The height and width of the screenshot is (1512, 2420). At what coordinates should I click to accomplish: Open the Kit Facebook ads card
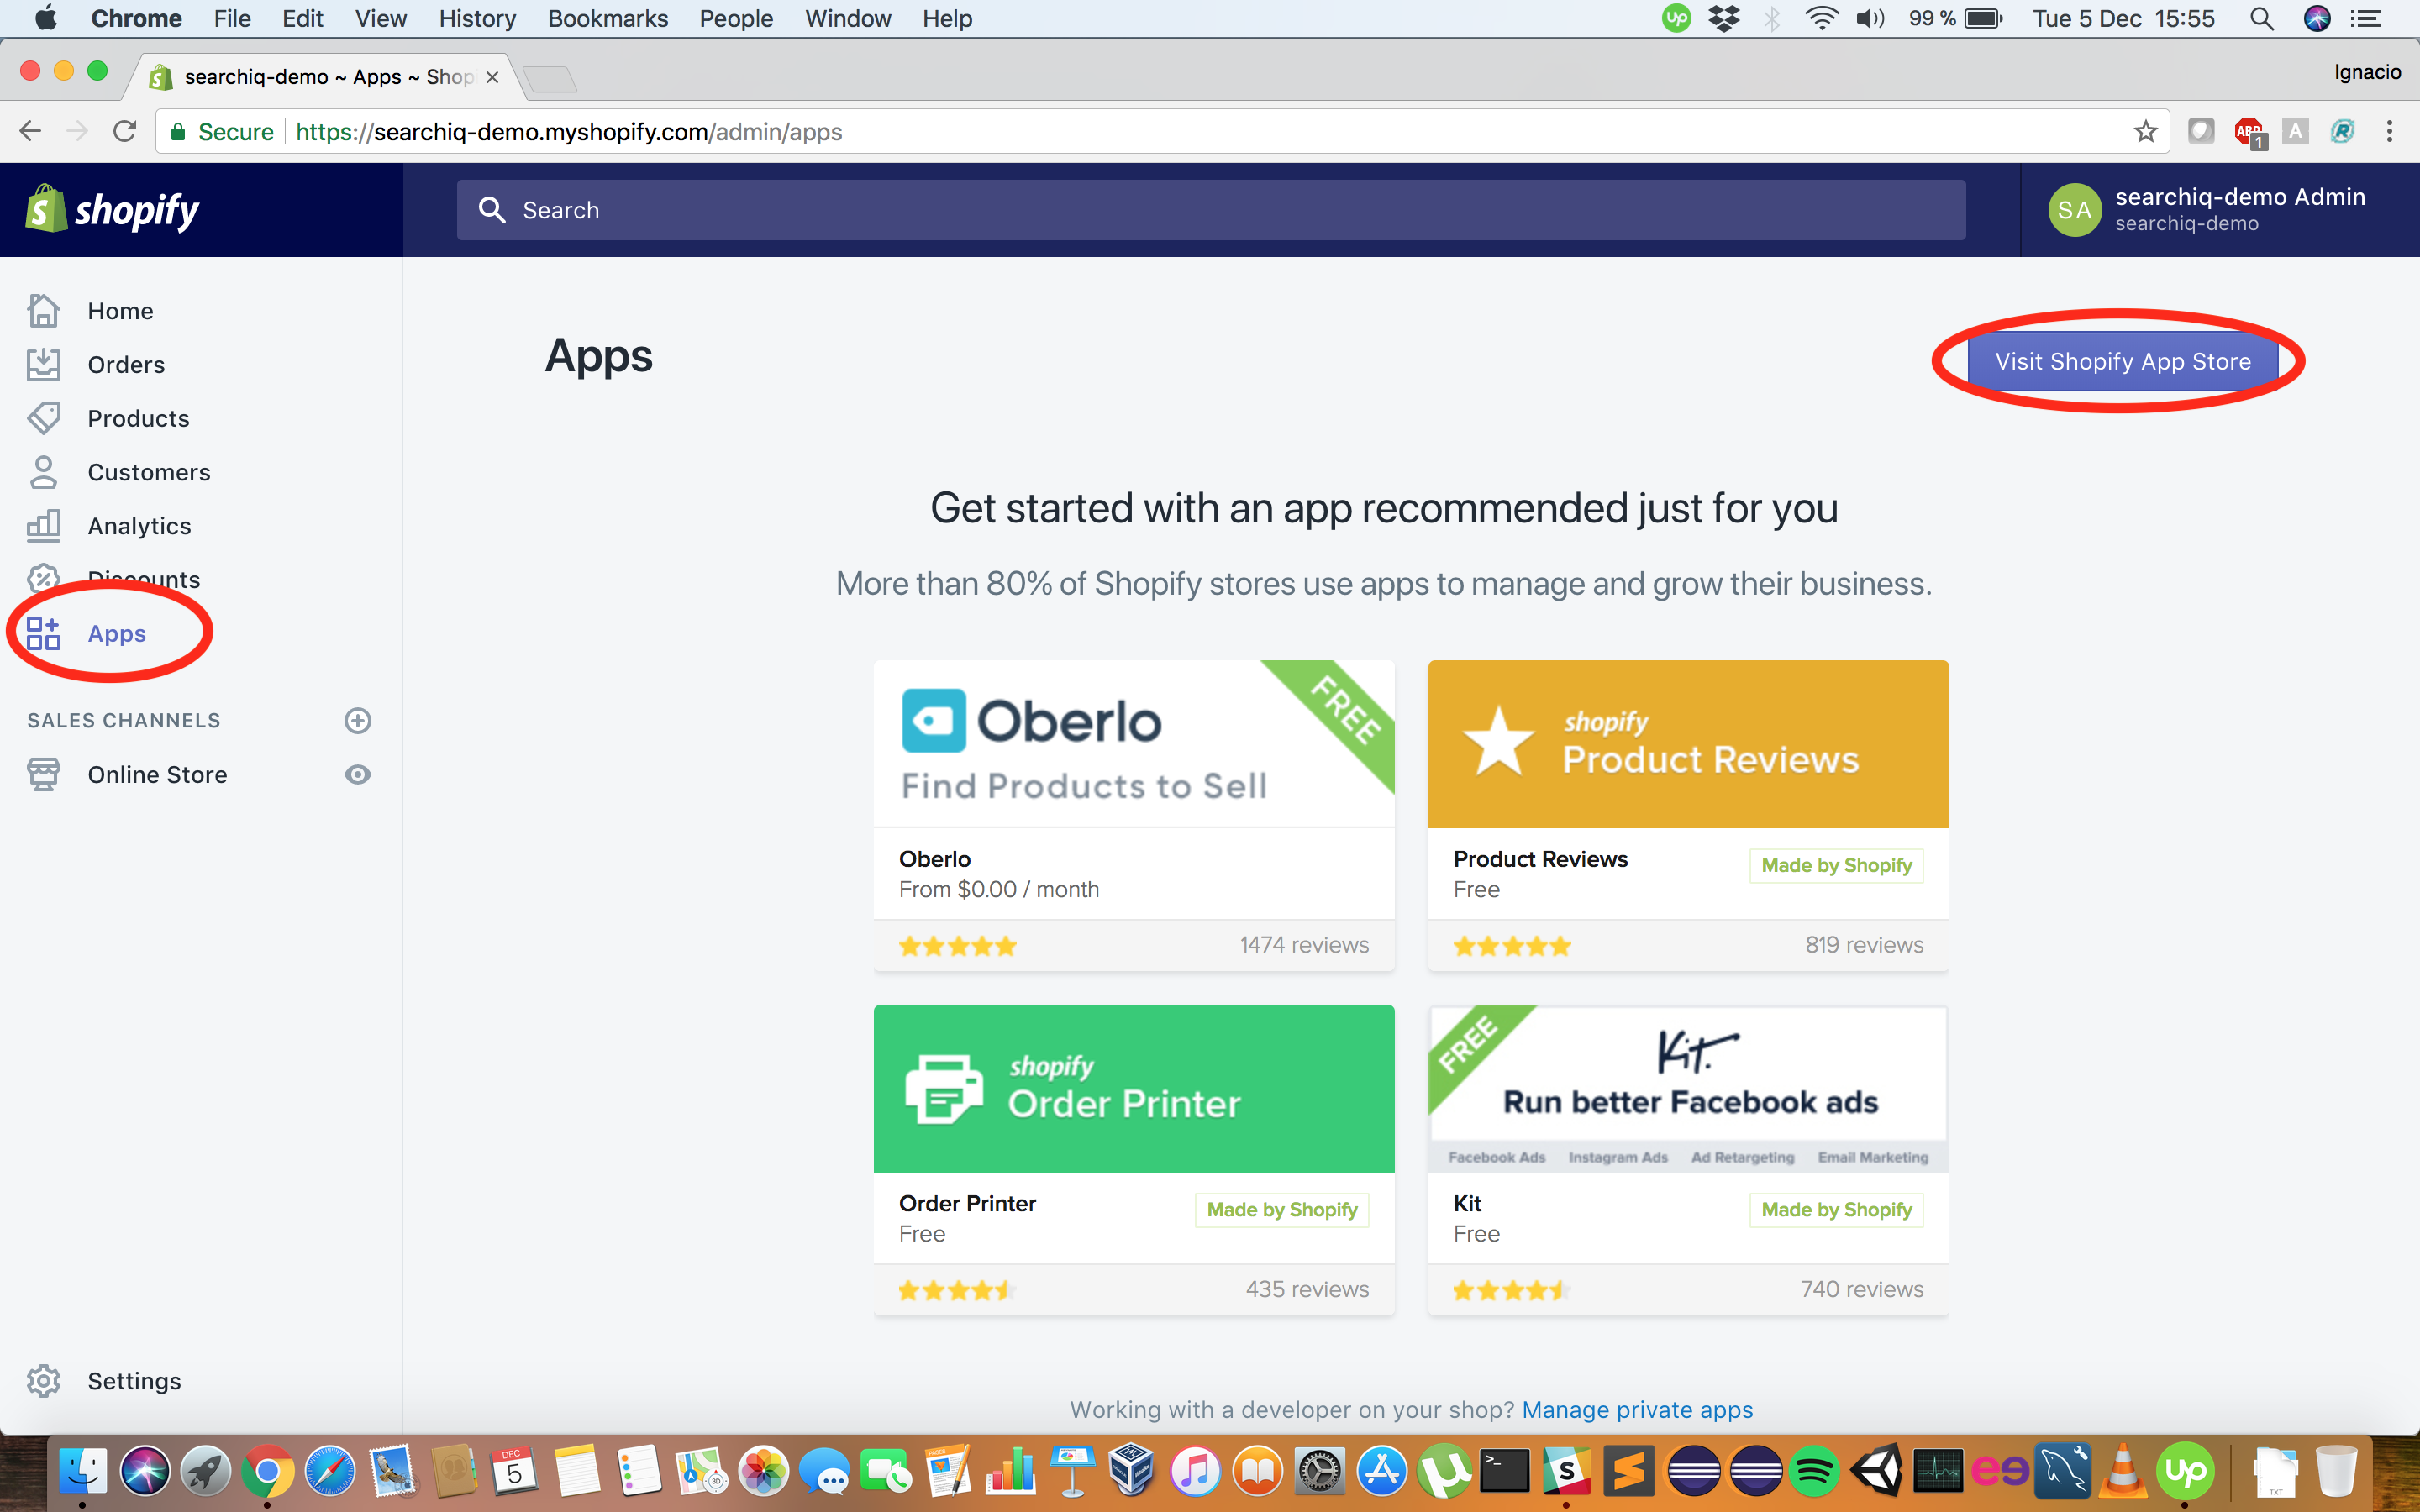(1688, 1160)
